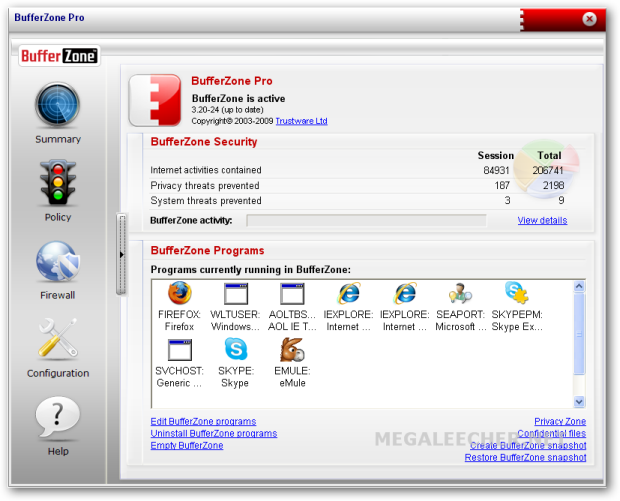The width and height of the screenshot is (620, 501).
Task: Click session value 84931
Action: click(496, 170)
